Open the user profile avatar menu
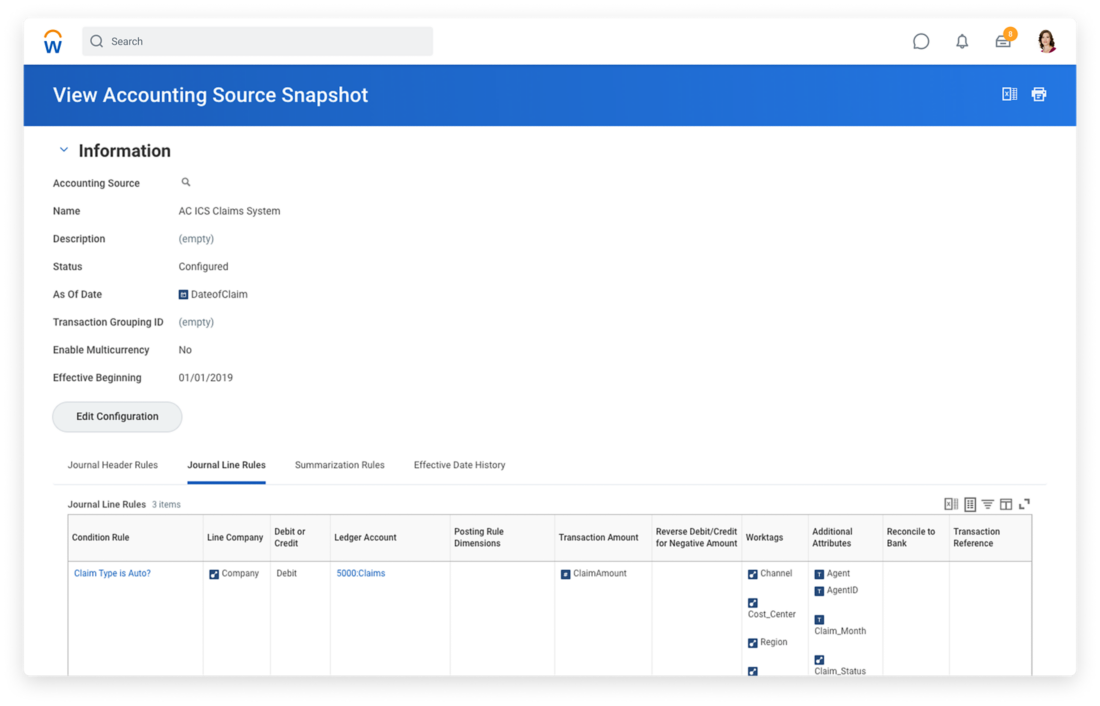 [1046, 41]
